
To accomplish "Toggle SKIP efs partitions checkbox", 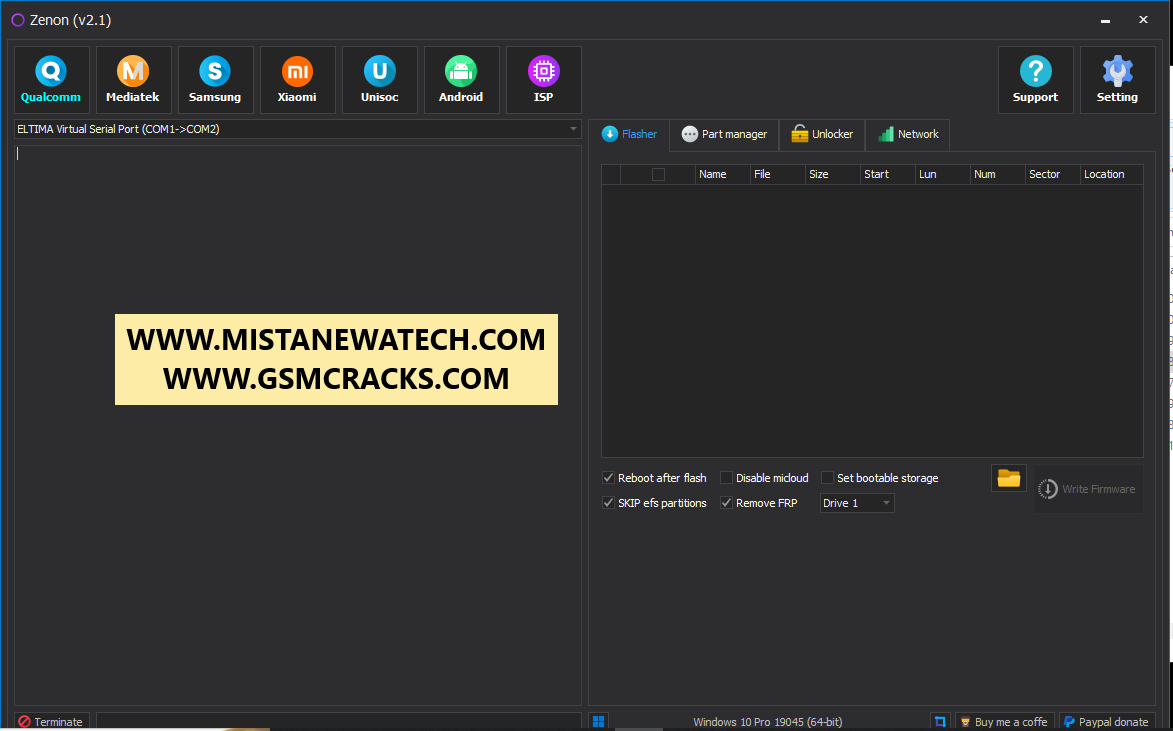I will pos(609,503).
